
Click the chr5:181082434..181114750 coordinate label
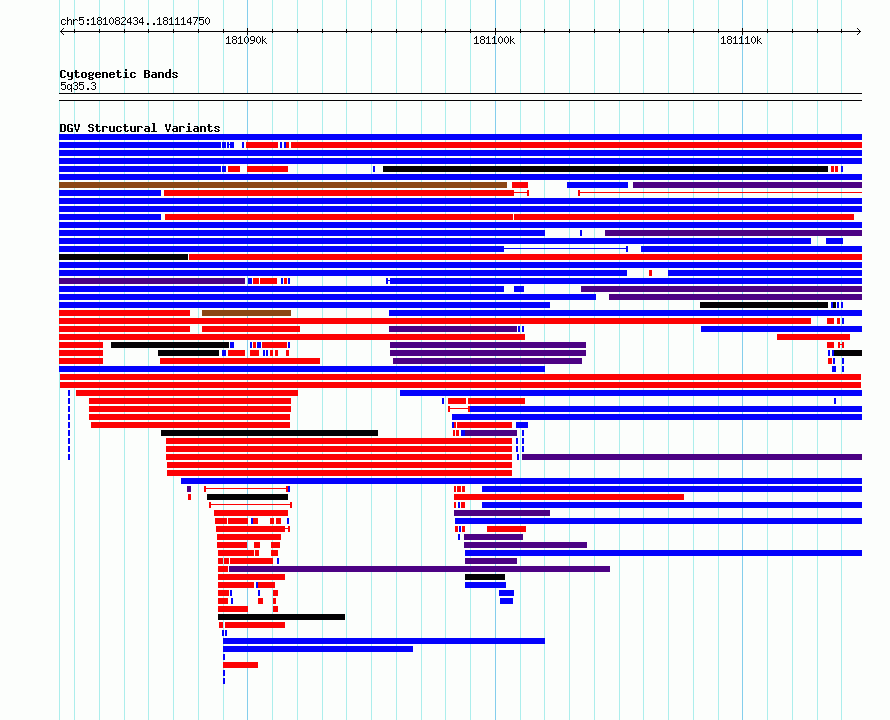tap(135, 22)
